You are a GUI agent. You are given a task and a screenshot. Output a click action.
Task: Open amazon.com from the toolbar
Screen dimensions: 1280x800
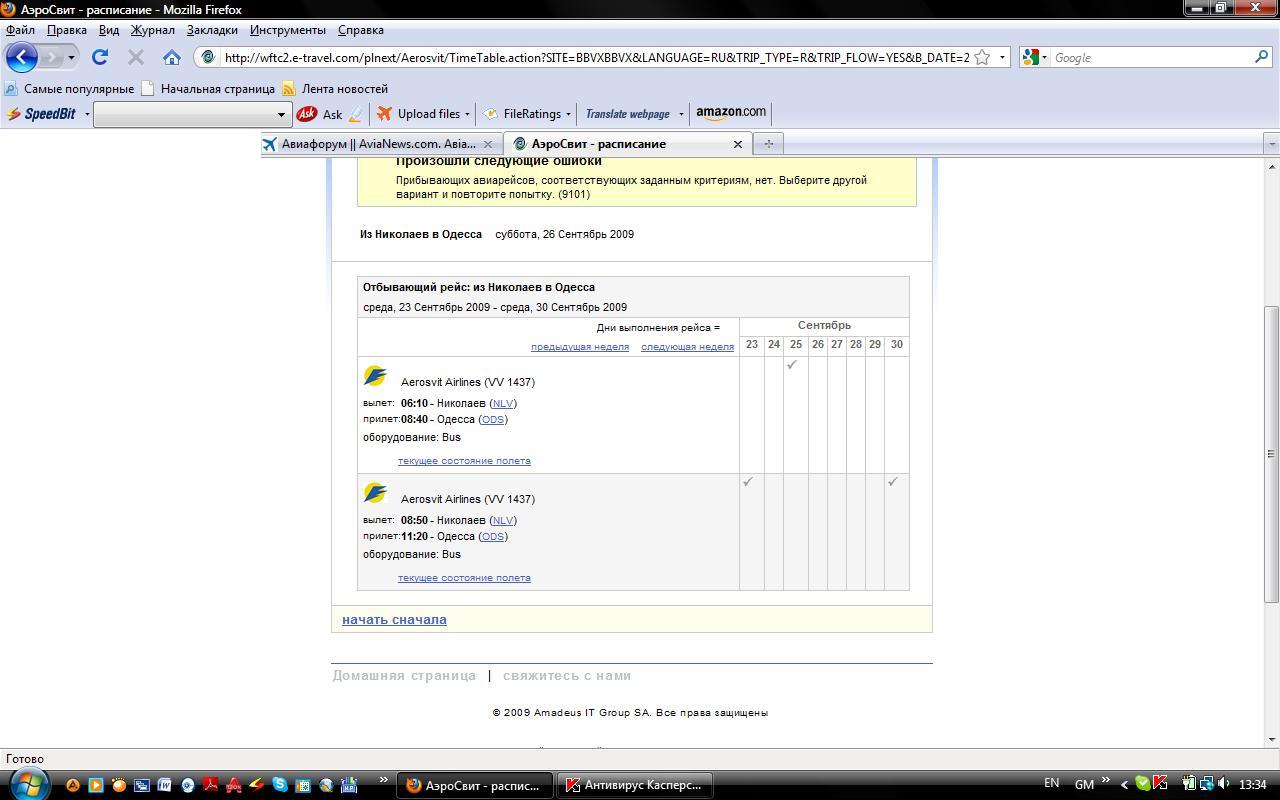pyautogui.click(x=731, y=113)
